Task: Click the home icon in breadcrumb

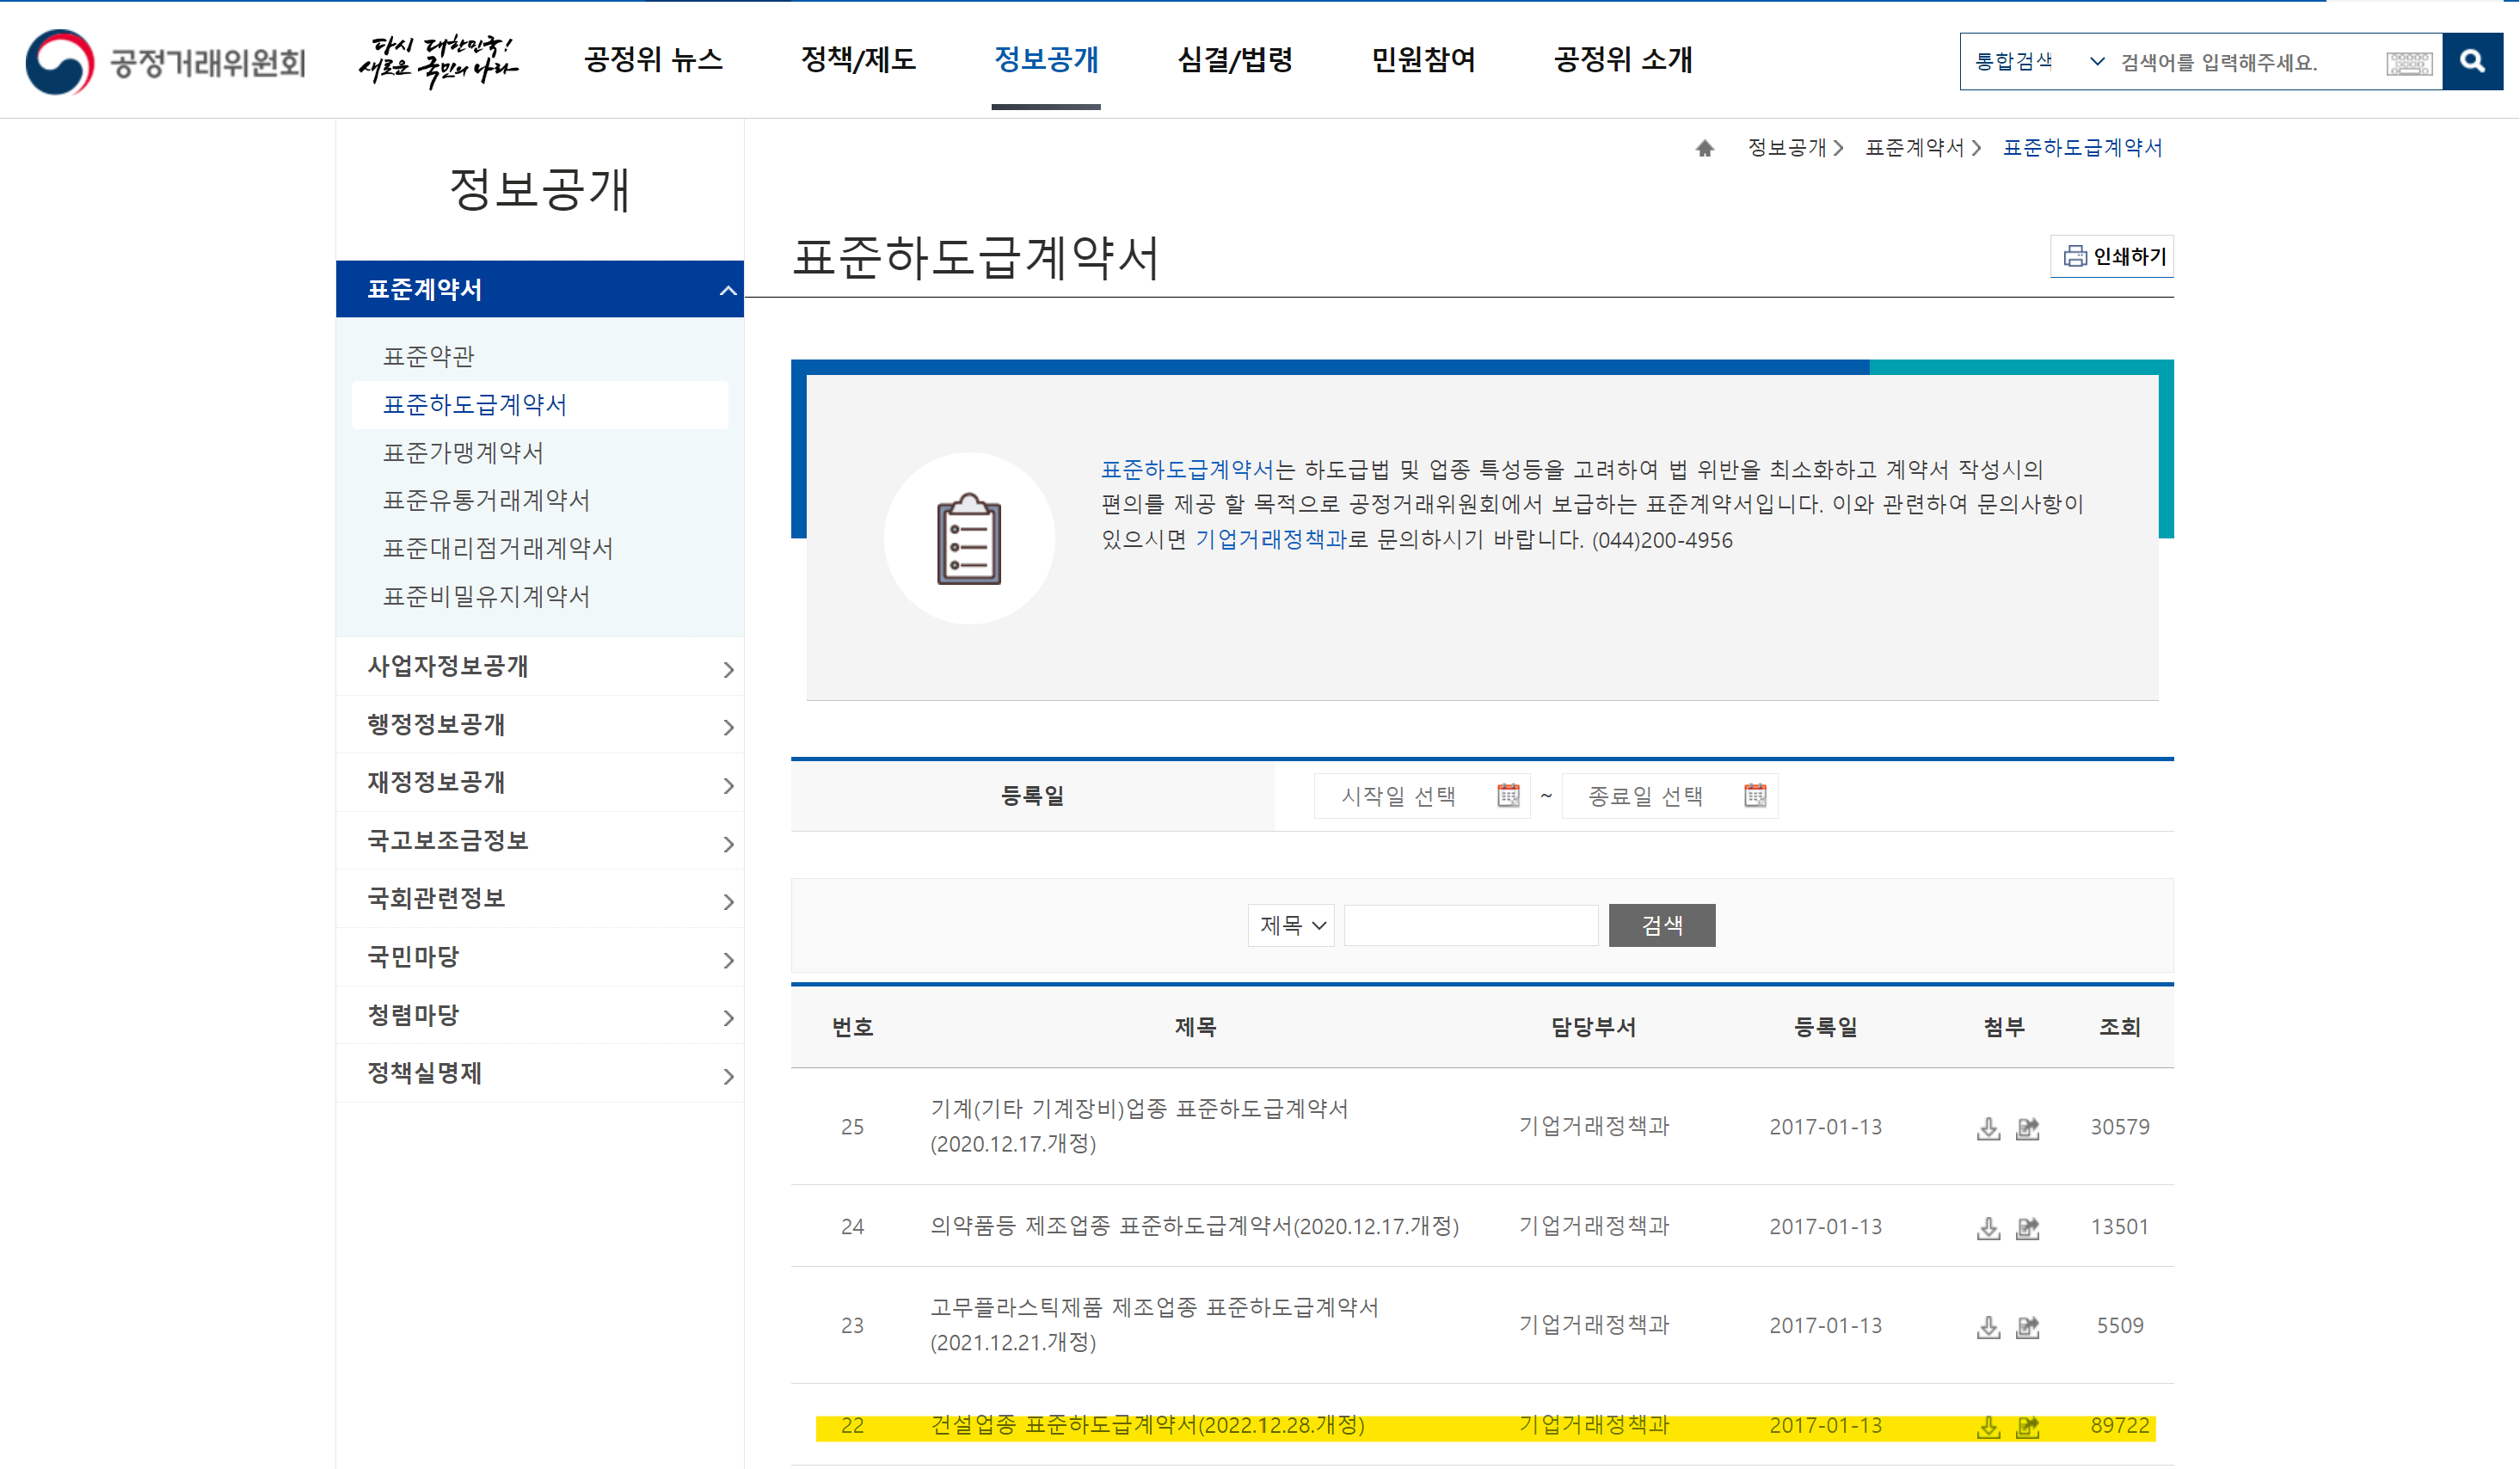Action: 1705,148
